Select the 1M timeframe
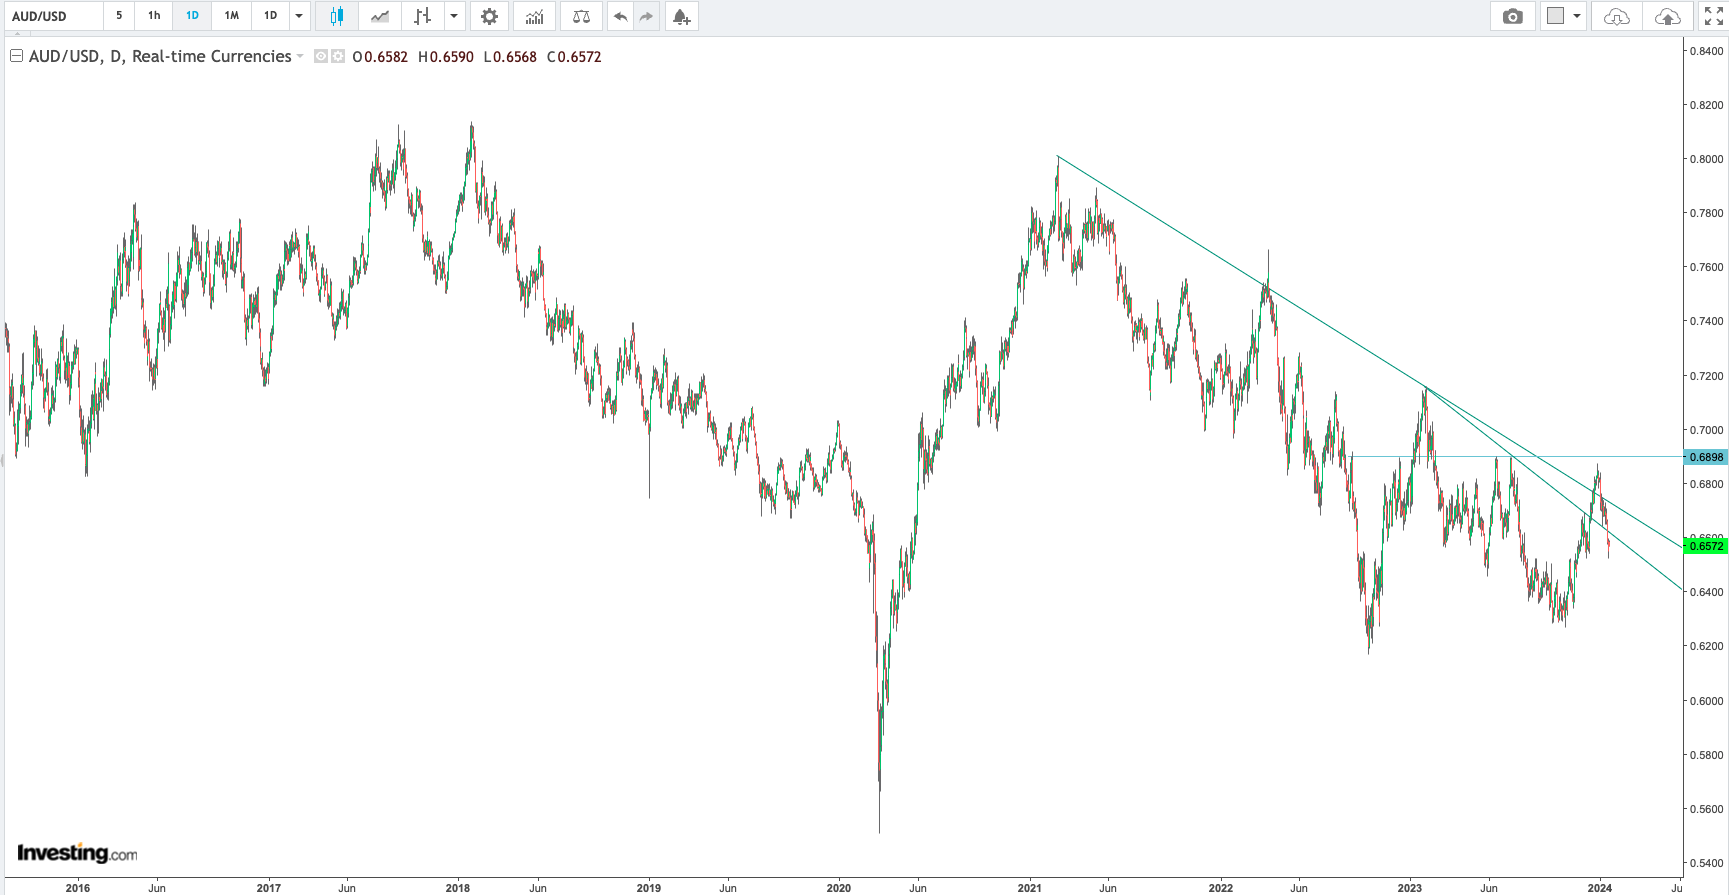This screenshot has width=1729, height=895. point(231,16)
